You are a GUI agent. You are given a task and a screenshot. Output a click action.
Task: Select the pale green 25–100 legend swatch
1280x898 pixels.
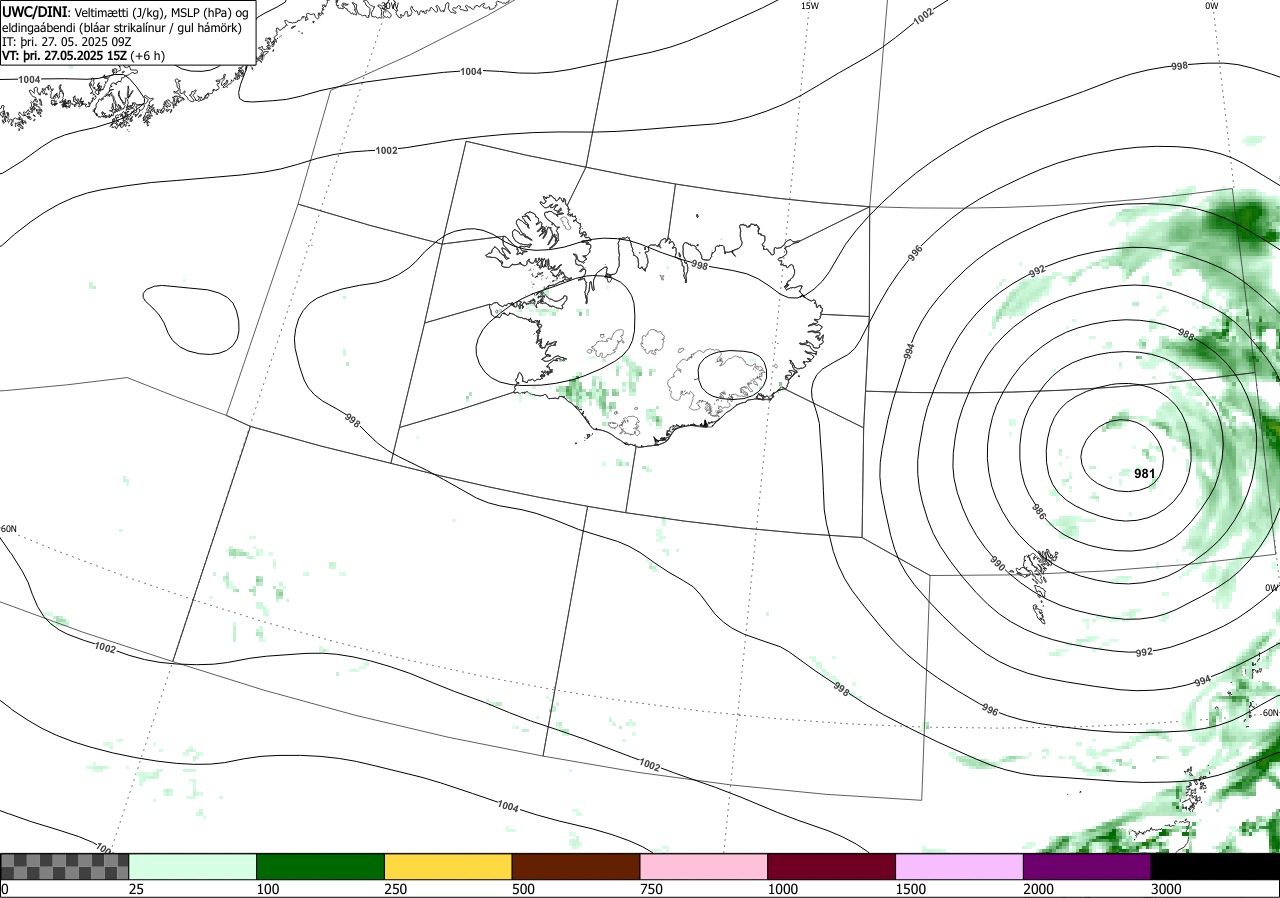point(193,866)
